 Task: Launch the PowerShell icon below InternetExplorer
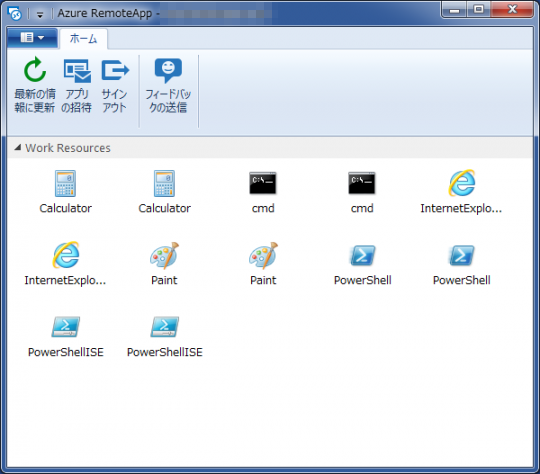461,264
